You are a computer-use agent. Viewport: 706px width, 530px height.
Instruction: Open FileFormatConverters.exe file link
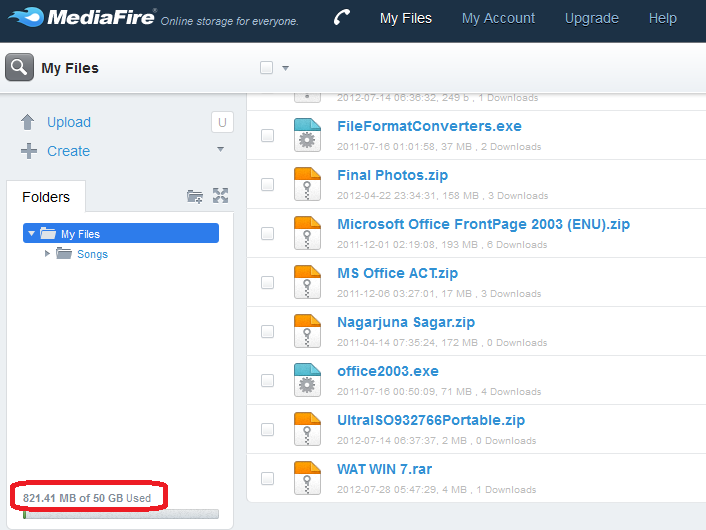(429, 126)
